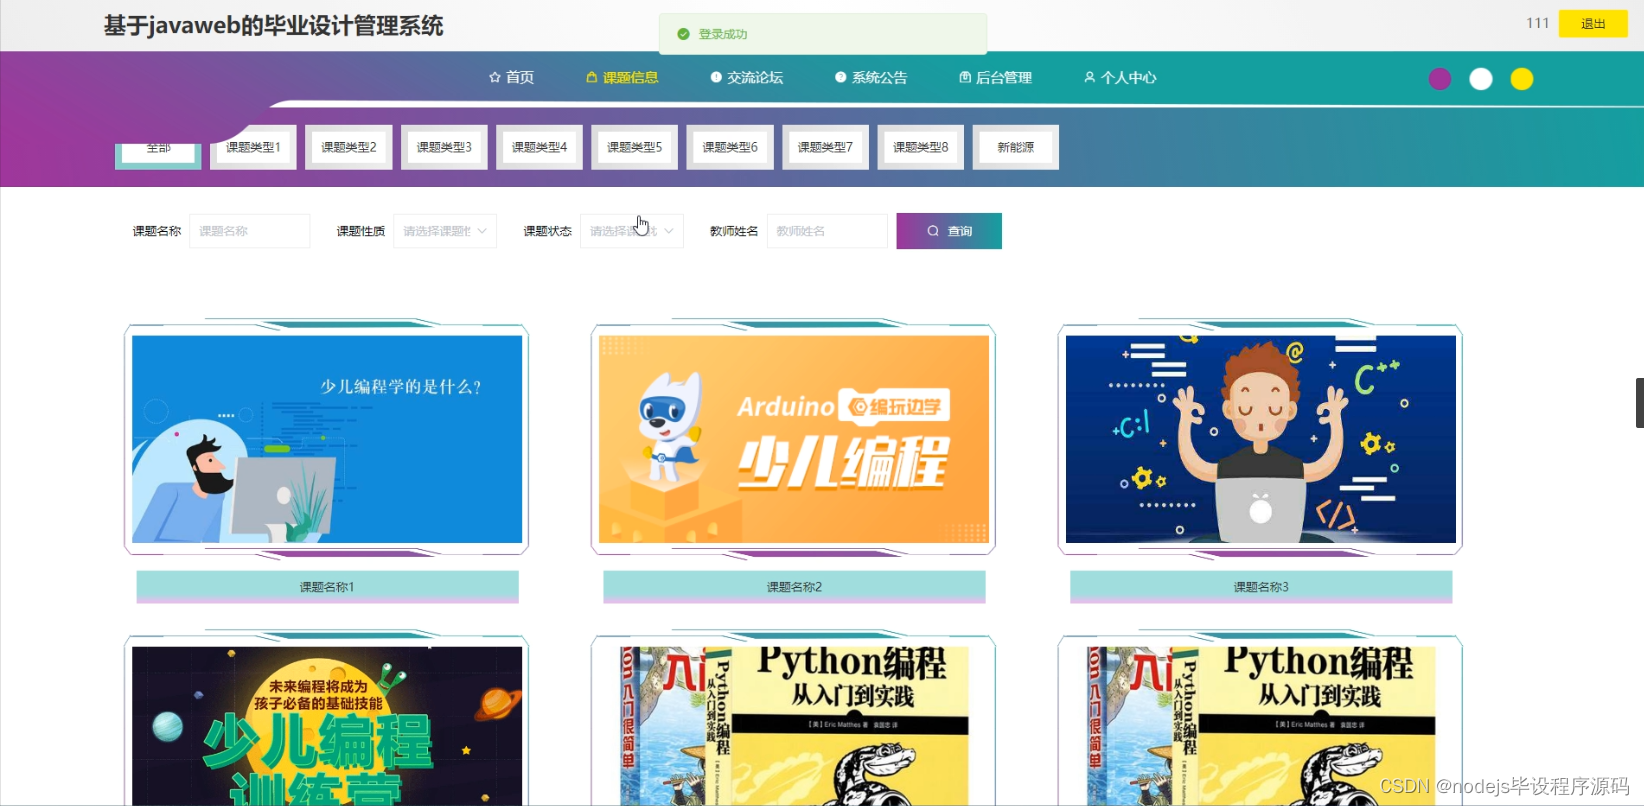Click the circle icon beside 系统公告

click(841, 78)
